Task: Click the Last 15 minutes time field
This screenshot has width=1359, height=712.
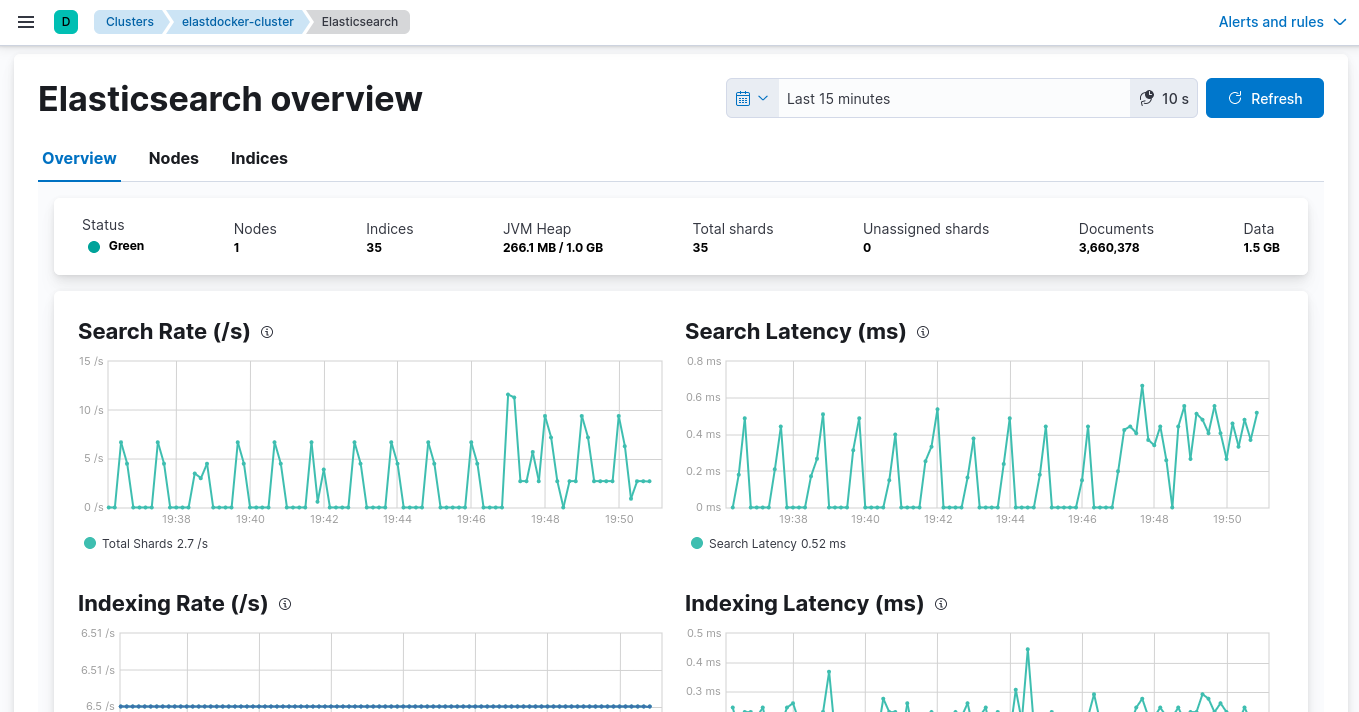Action: (x=954, y=99)
